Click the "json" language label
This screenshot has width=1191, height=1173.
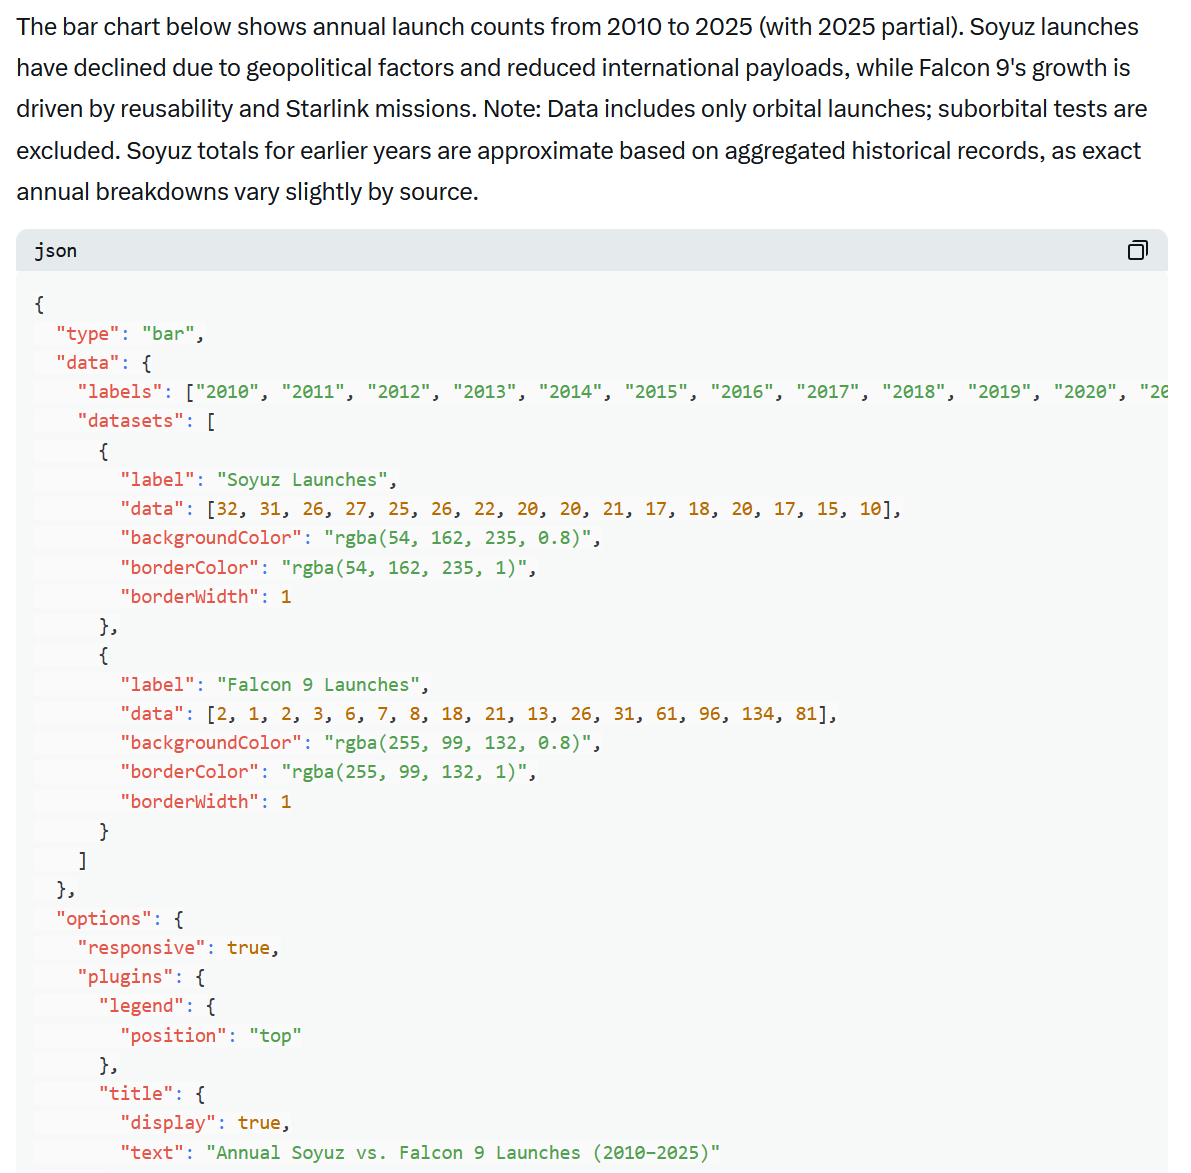55,251
